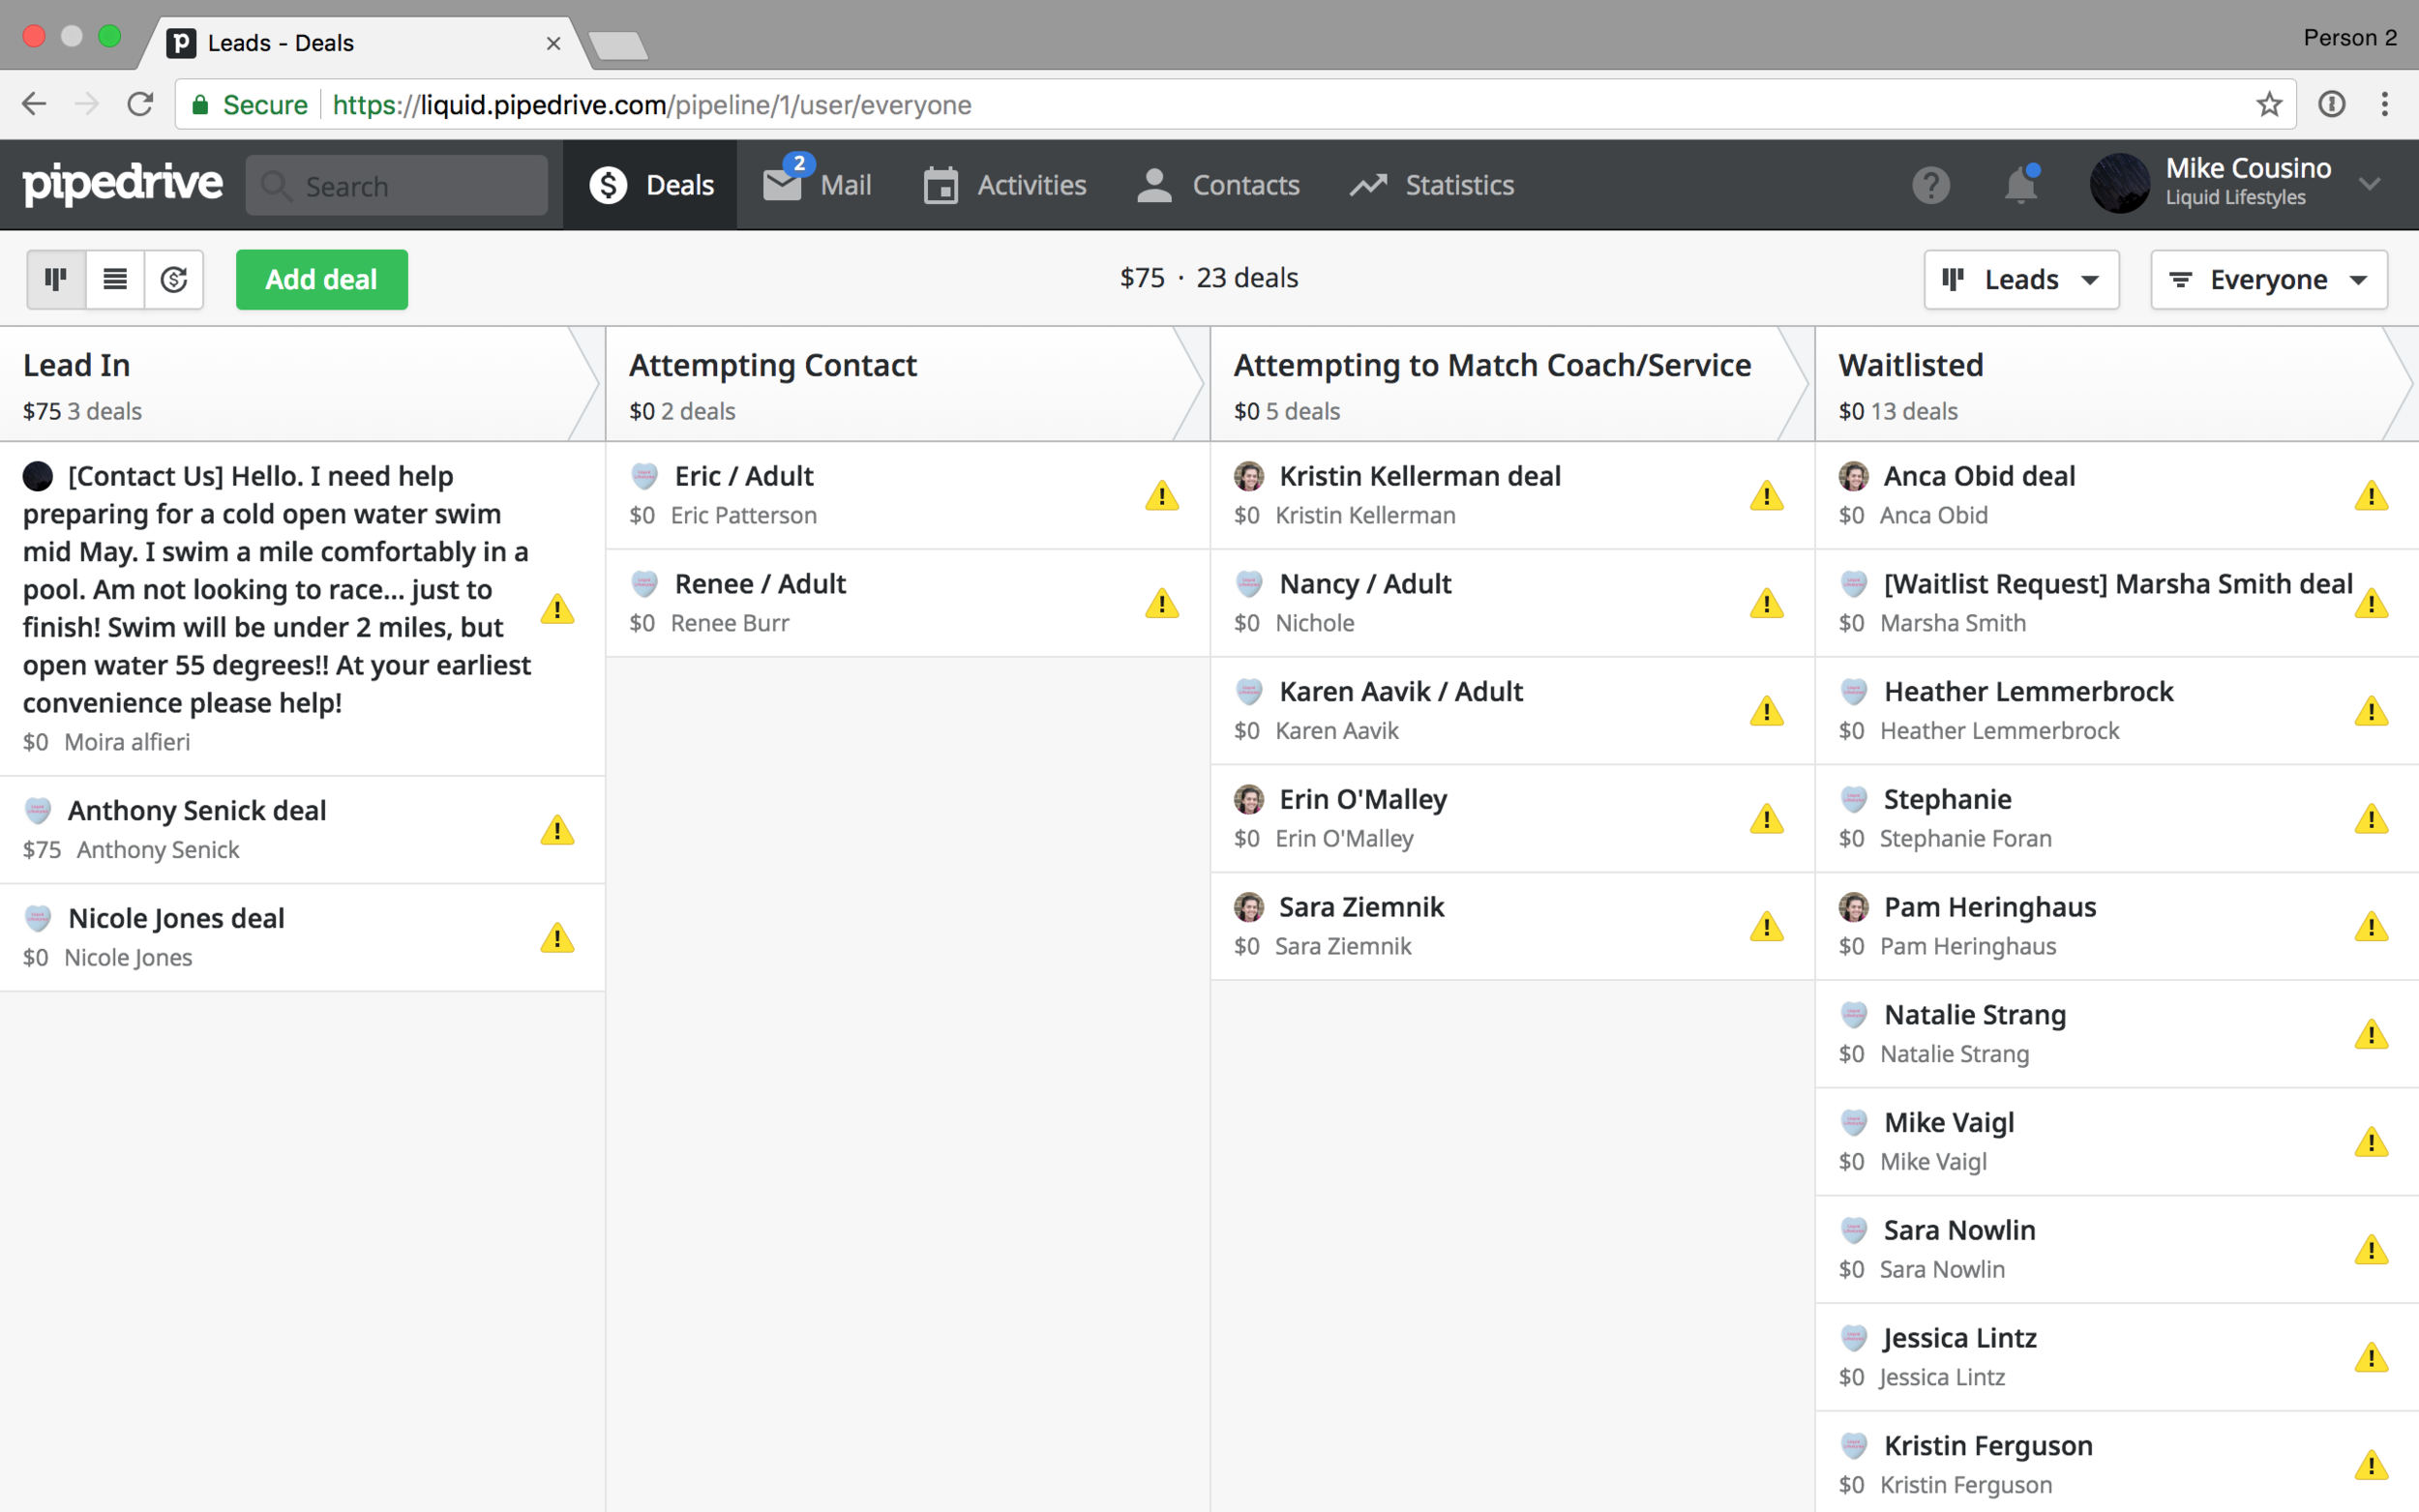2419x1512 pixels.
Task: Click the warning icon on Anthony Senick deal
Action: [557, 830]
